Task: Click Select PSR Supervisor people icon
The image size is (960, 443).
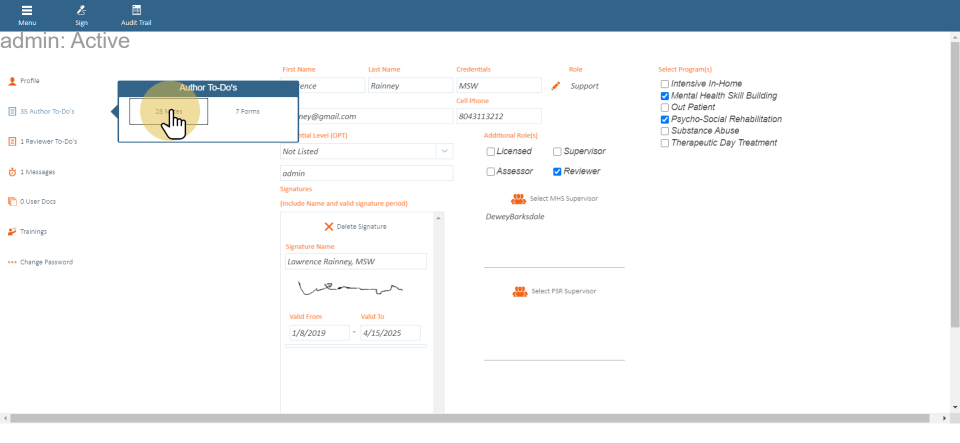Action: [x=519, y=291]
